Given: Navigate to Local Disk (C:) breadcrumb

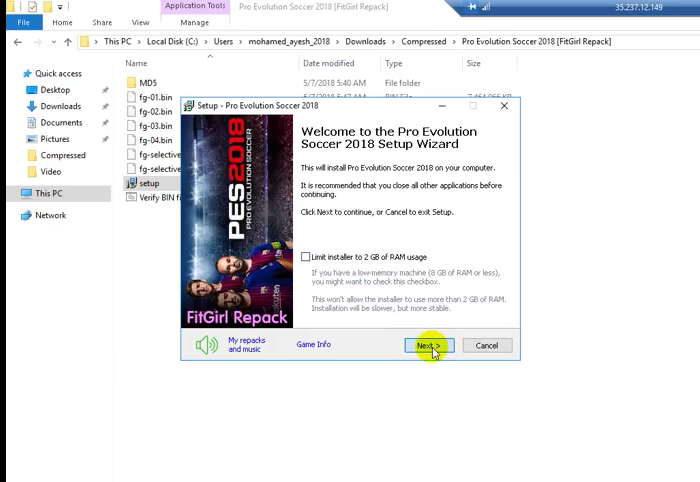Looking at the screenshot, I should (x=172, y=42).
